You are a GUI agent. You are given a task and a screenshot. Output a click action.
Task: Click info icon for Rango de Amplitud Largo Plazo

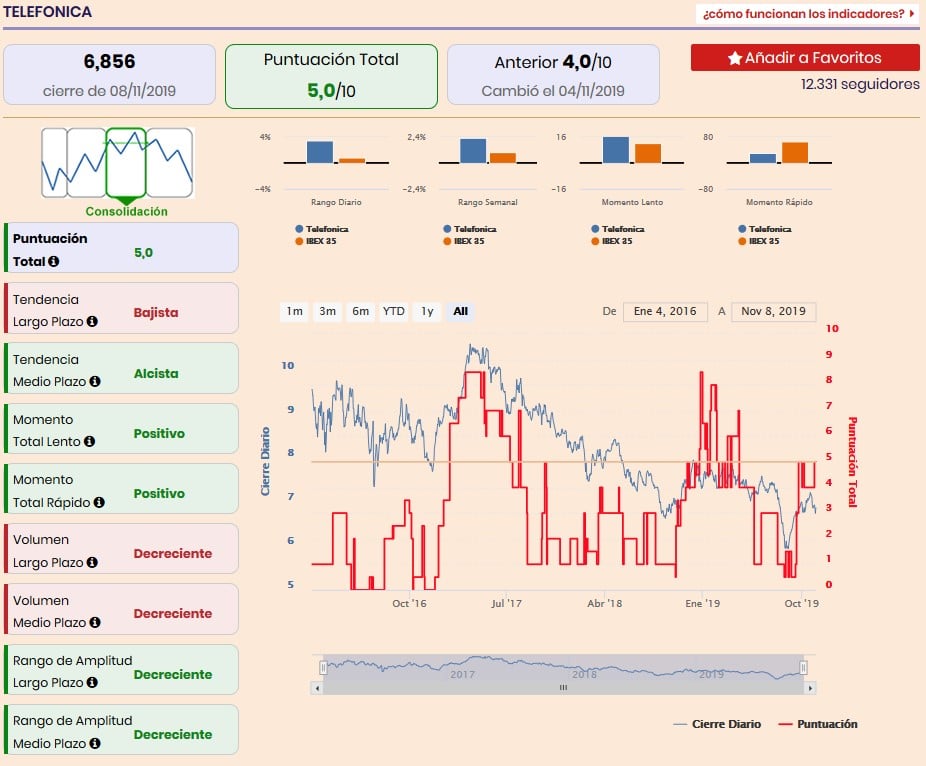click(x=92, y=682)
